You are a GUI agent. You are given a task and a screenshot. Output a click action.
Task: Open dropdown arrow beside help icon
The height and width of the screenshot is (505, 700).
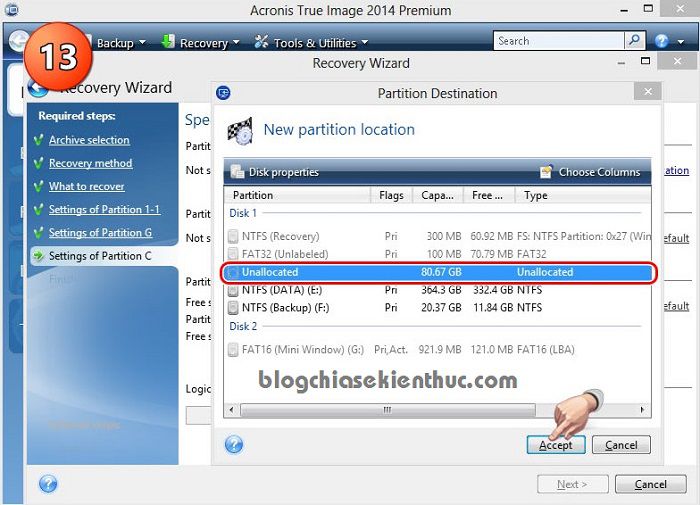(x=681, y=42)
